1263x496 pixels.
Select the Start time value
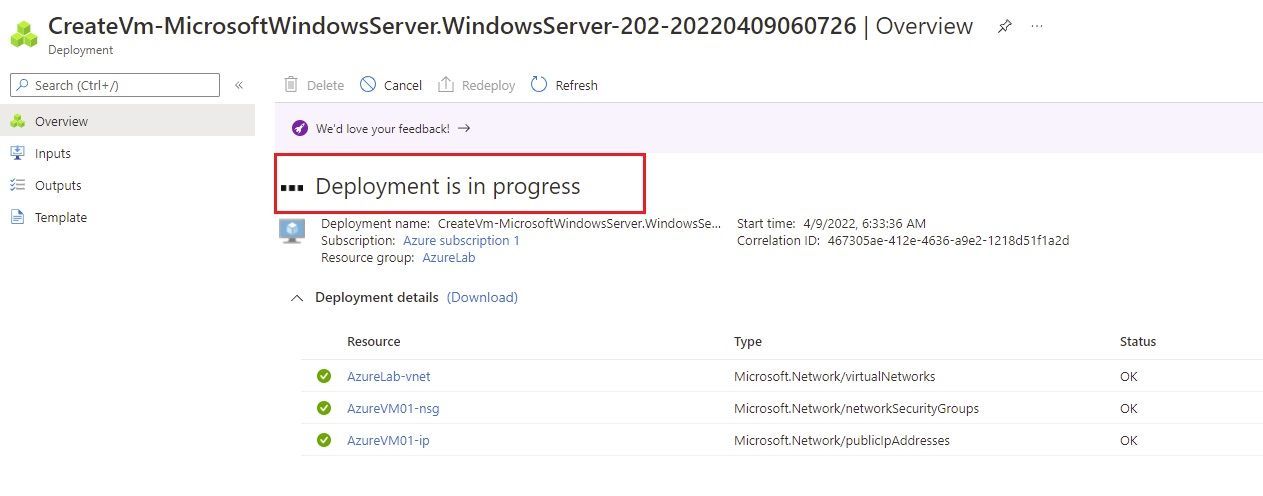[865, 223]
